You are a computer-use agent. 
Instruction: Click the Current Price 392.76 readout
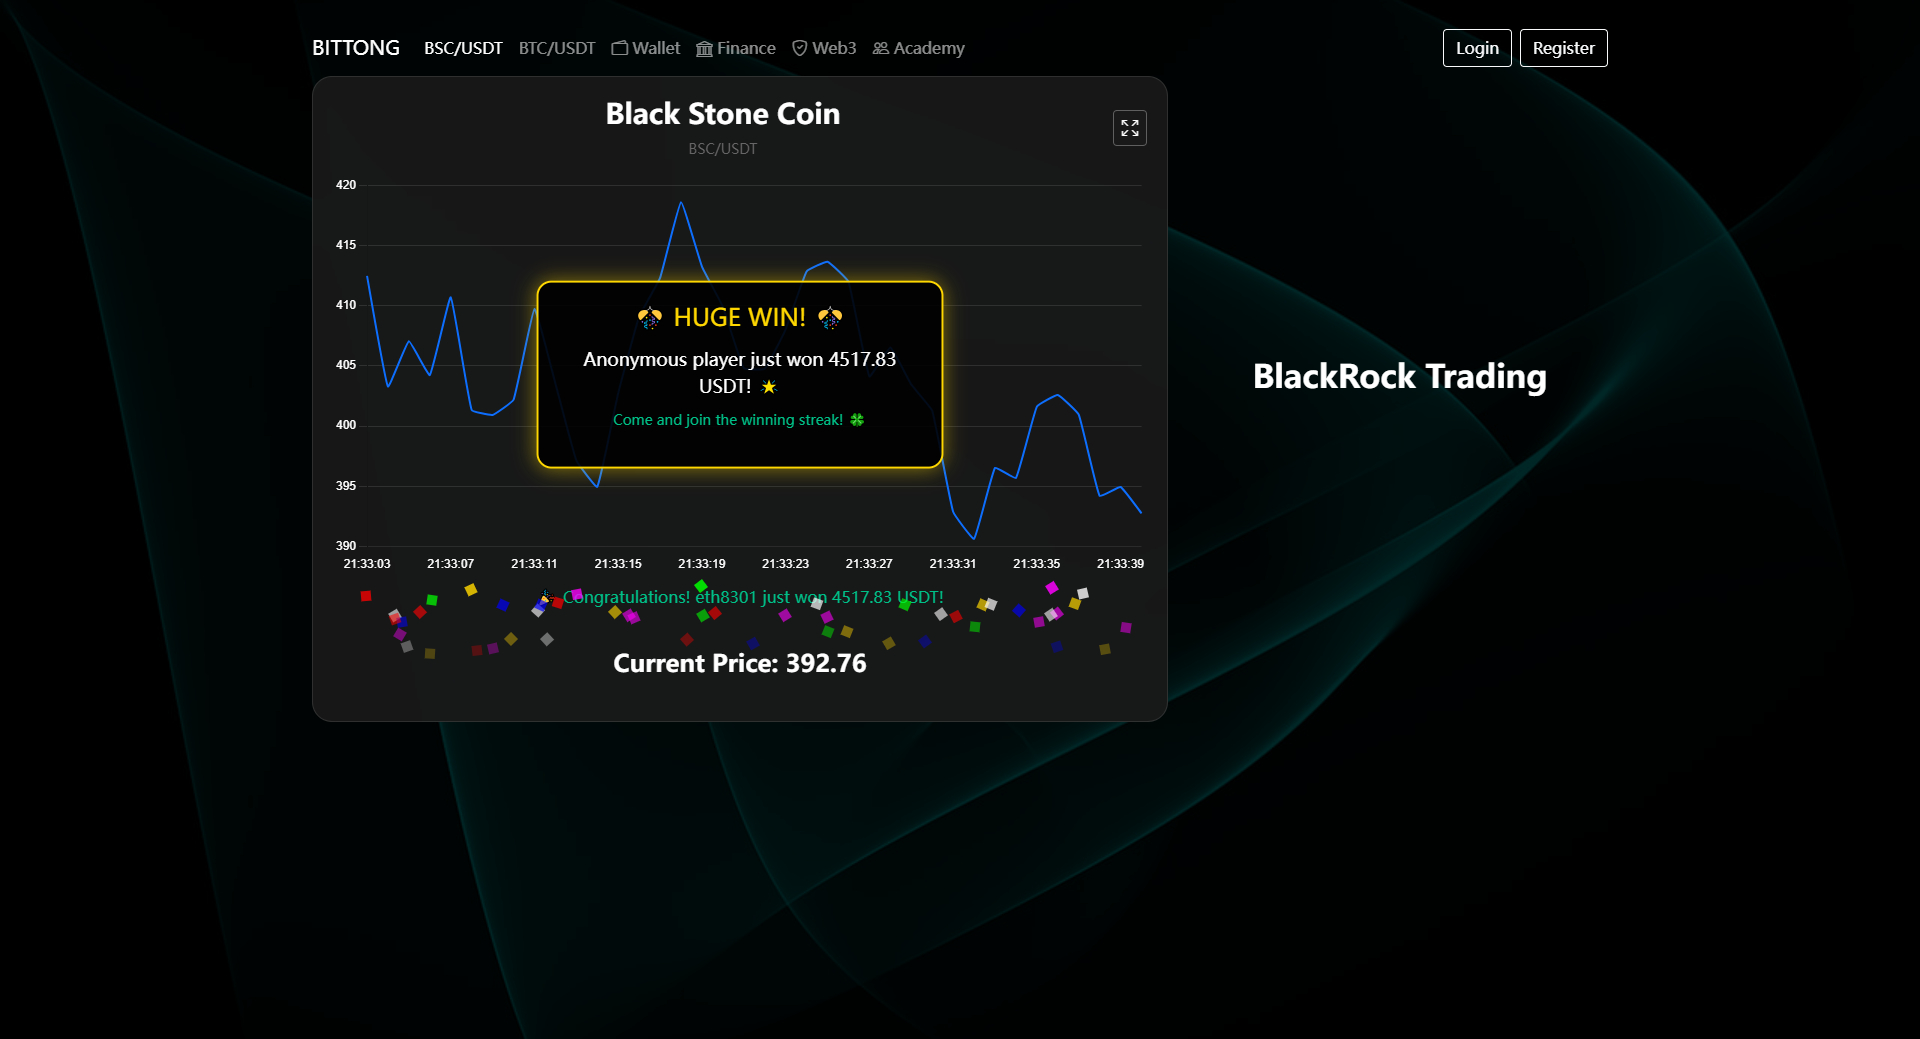pyautogui.click(x=739, y=663)
